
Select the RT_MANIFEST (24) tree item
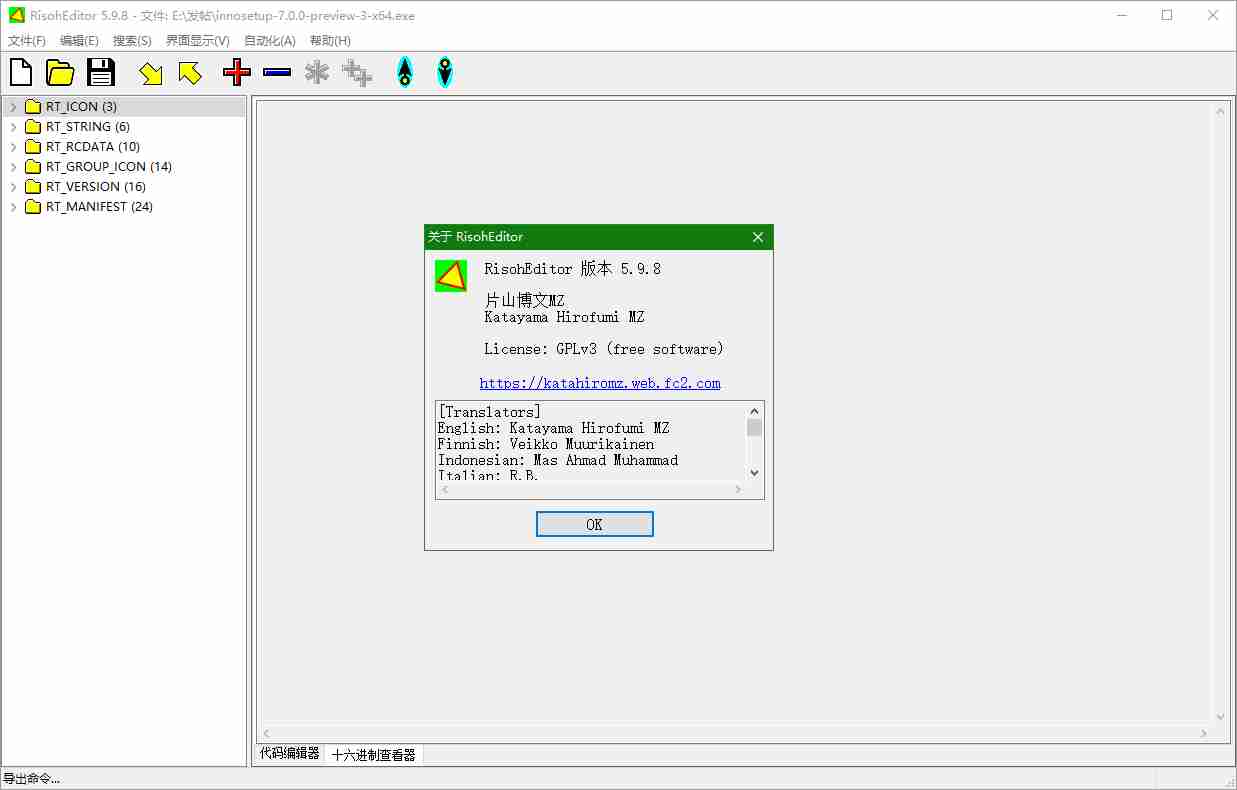tap(99, 206)
